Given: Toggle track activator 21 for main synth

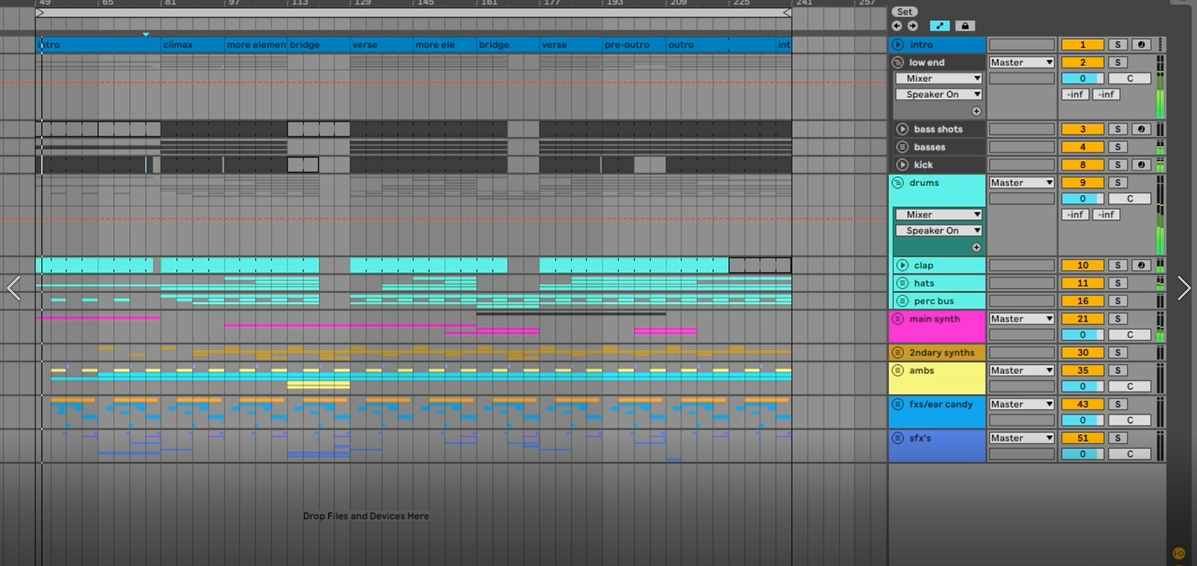Looking at the screenshot, I should point(1082,319).
